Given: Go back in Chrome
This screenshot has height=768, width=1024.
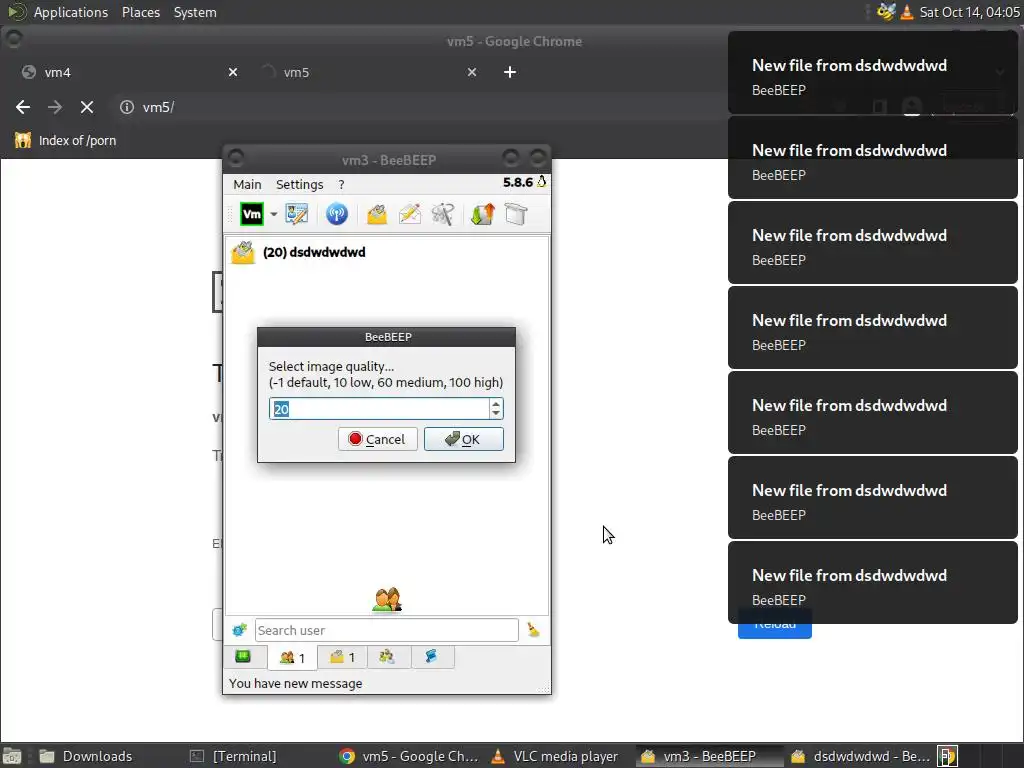Looking at the screenshot, I should click(x=23, y=107).
